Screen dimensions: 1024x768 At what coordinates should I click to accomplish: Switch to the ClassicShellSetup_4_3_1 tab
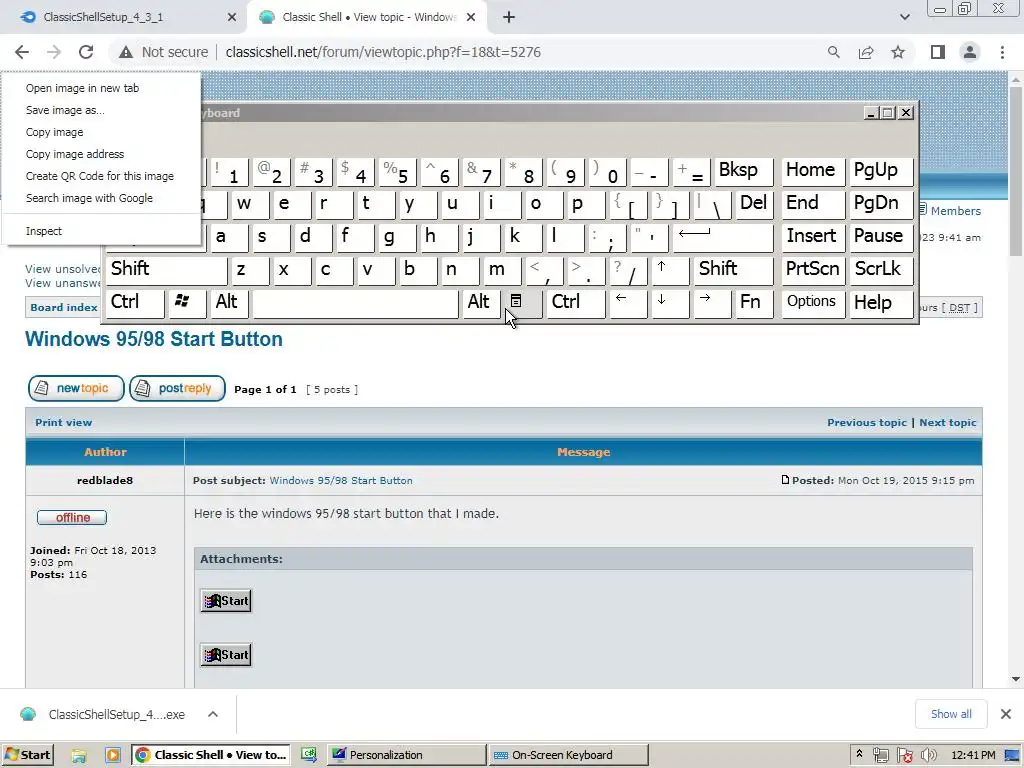(x=124, y=18)
